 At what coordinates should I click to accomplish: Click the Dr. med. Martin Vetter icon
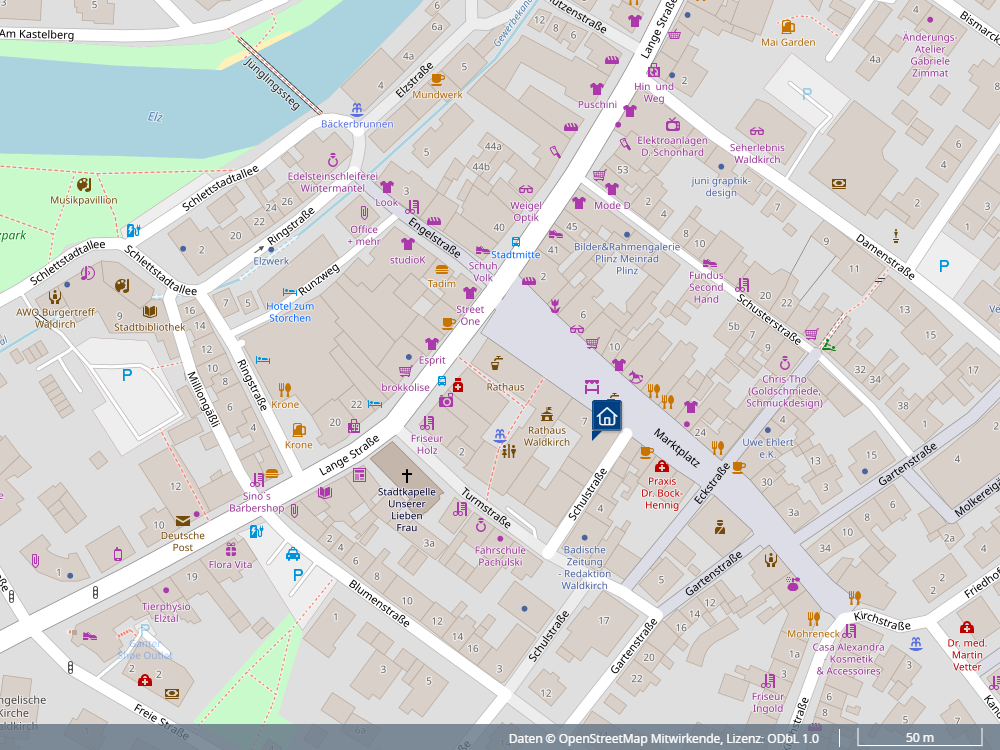[966, 627]
